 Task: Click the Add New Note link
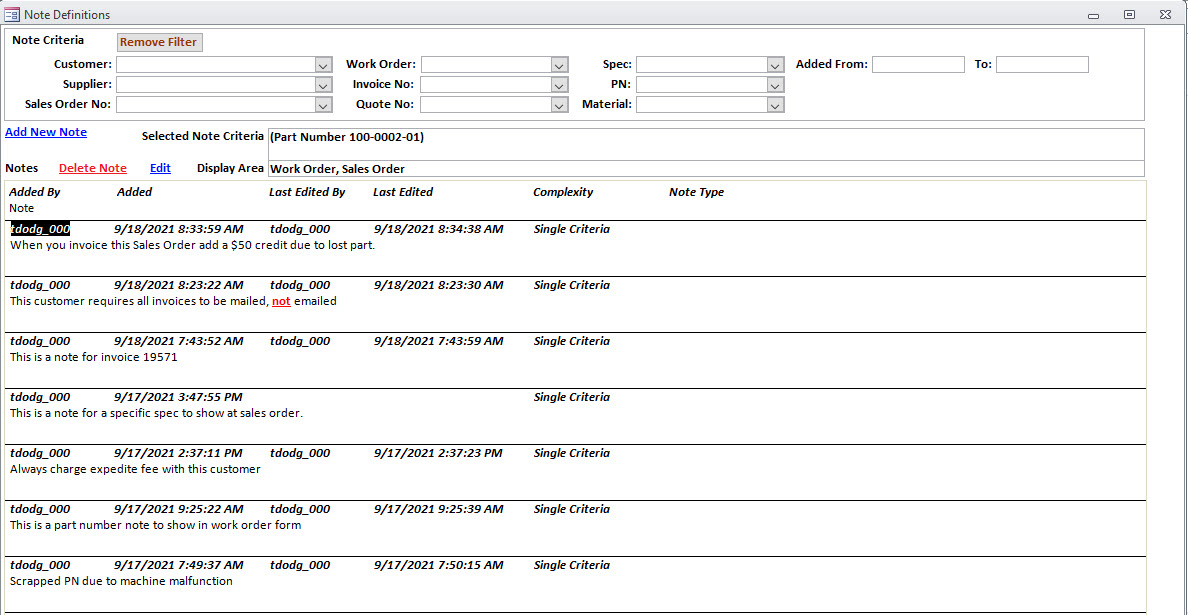pos(45,131)
